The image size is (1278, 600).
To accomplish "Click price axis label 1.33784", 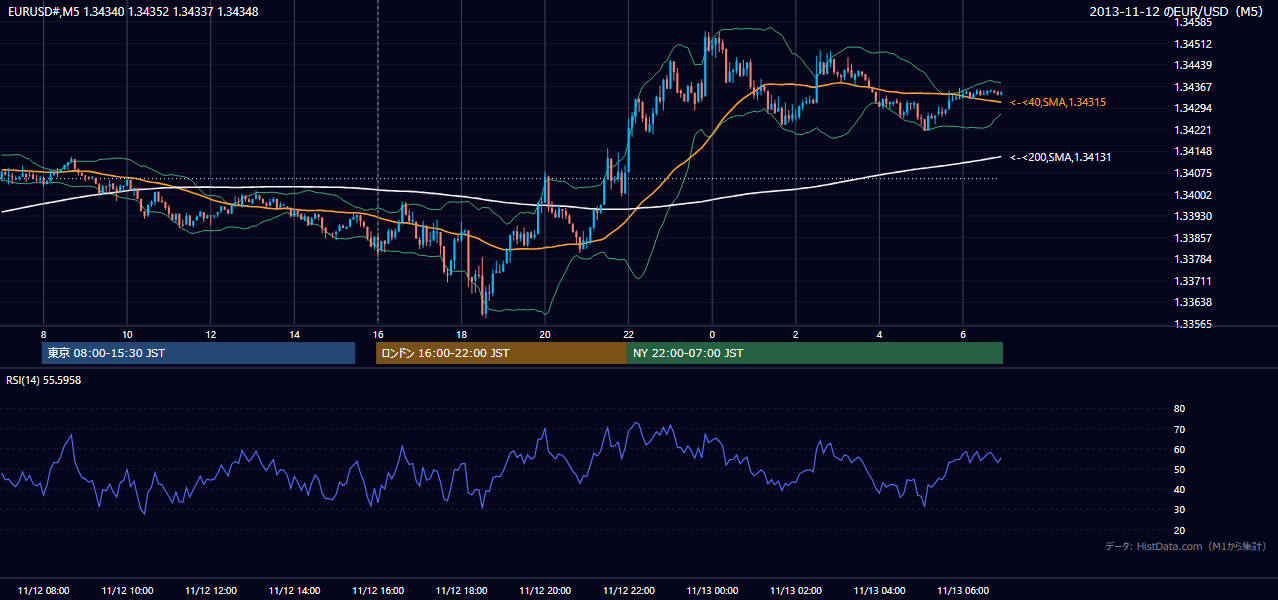I will coord(1193,259).
